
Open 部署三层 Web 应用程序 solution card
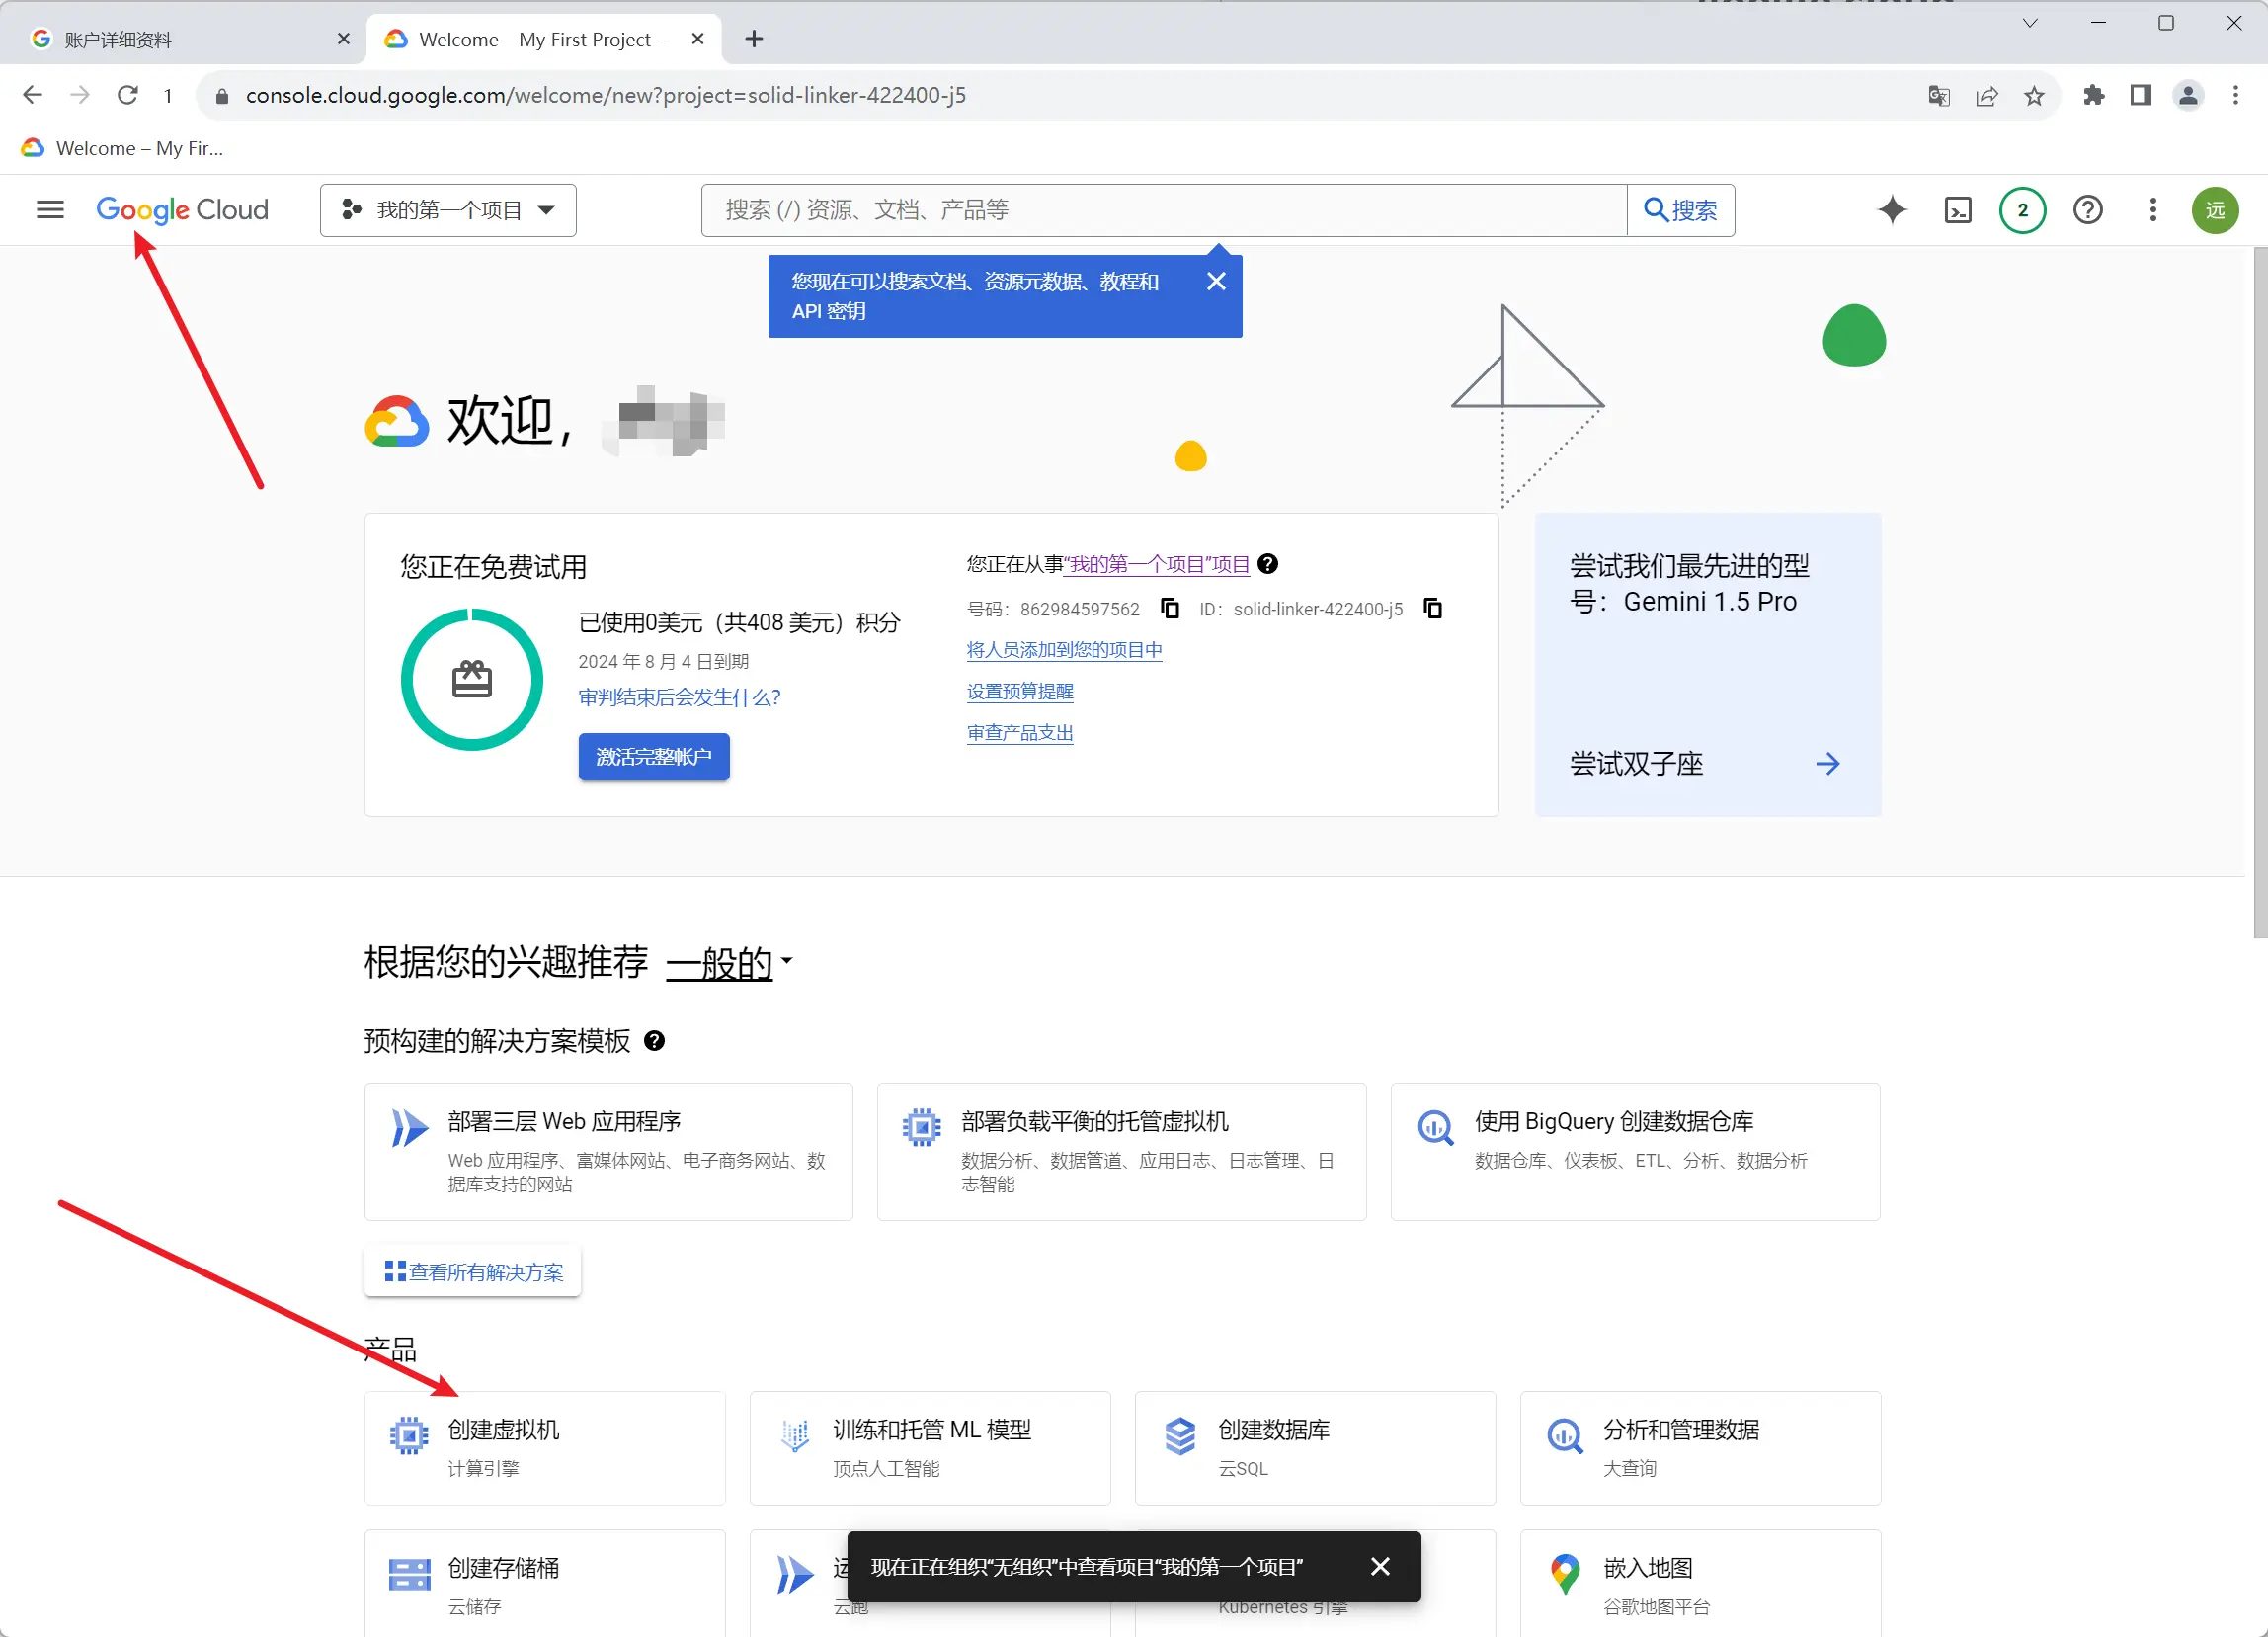(609, 1152)
